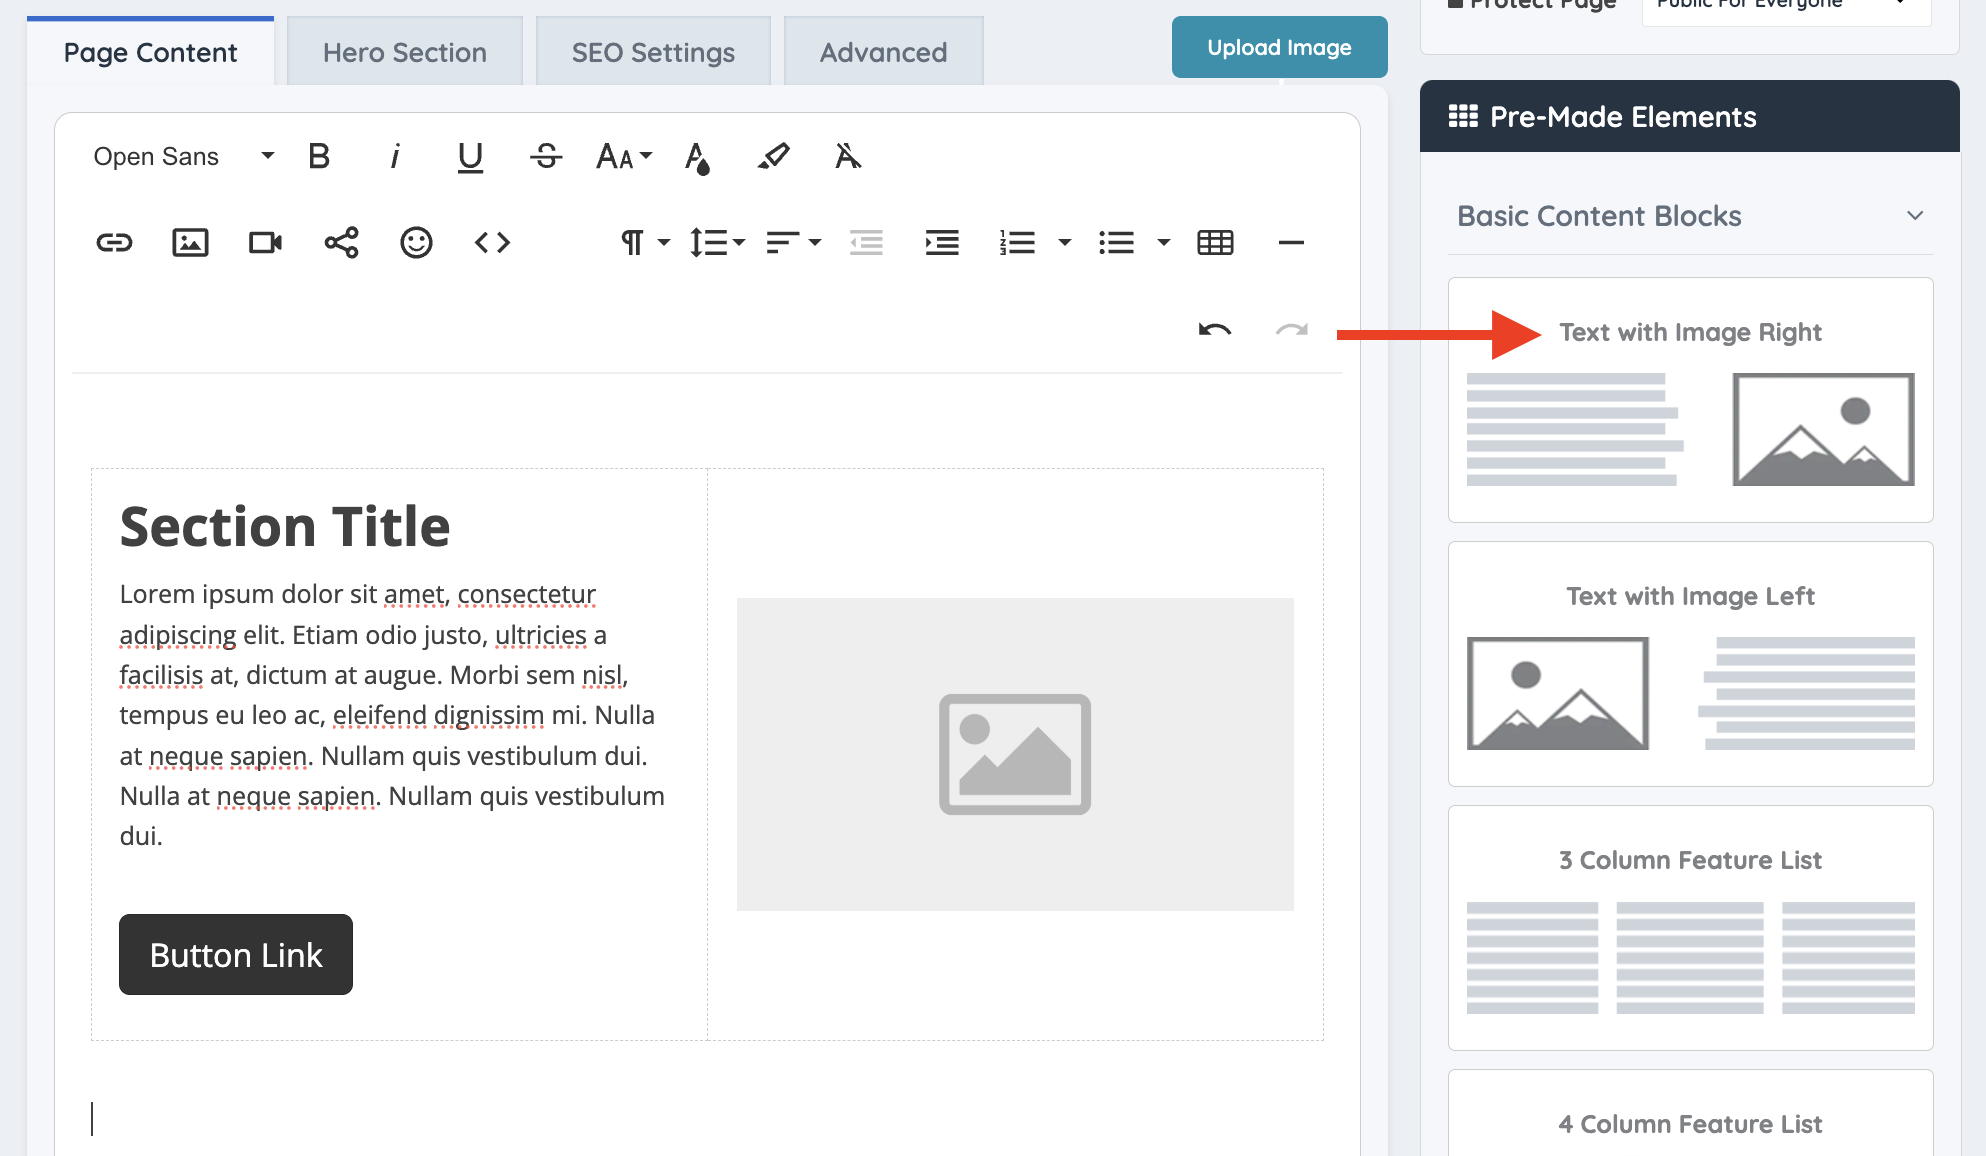Insert a video into the editor
Viewport: 1986px width, 1156px height.
265,243
